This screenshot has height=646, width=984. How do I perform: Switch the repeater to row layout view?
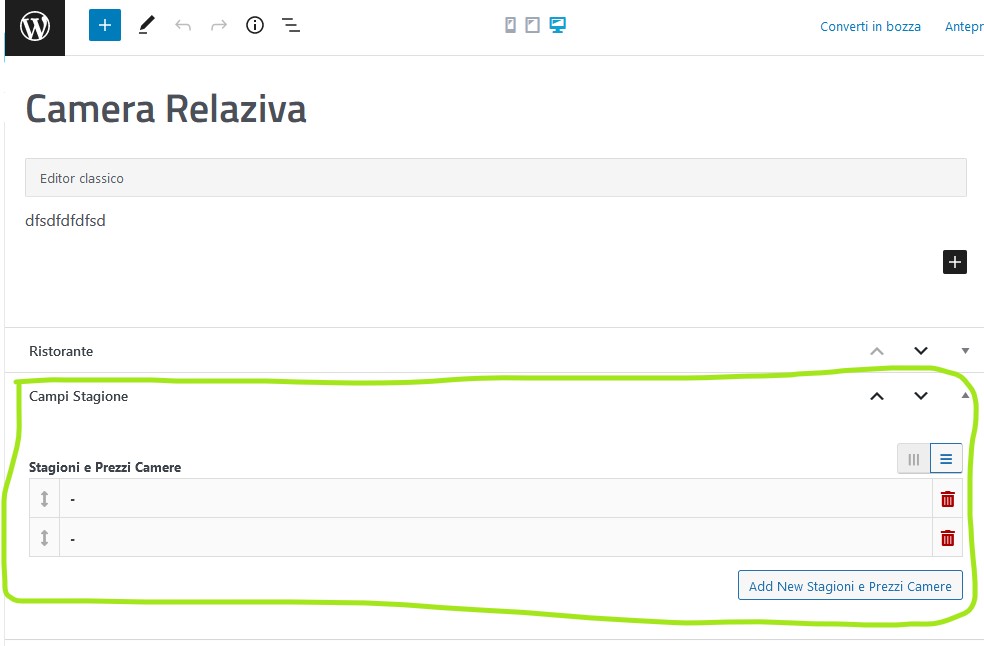pos(946,459)
